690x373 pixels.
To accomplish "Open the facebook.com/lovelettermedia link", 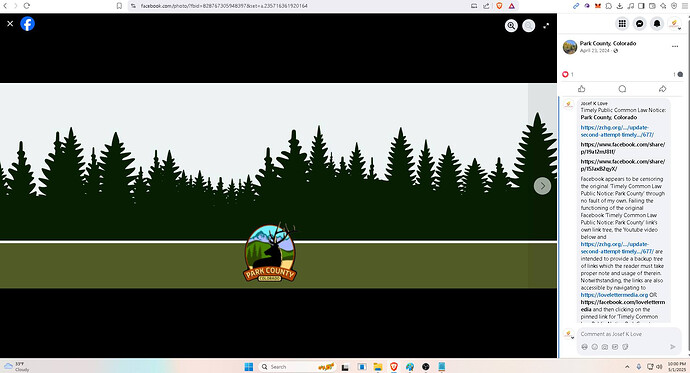I will tap(623, 306).
